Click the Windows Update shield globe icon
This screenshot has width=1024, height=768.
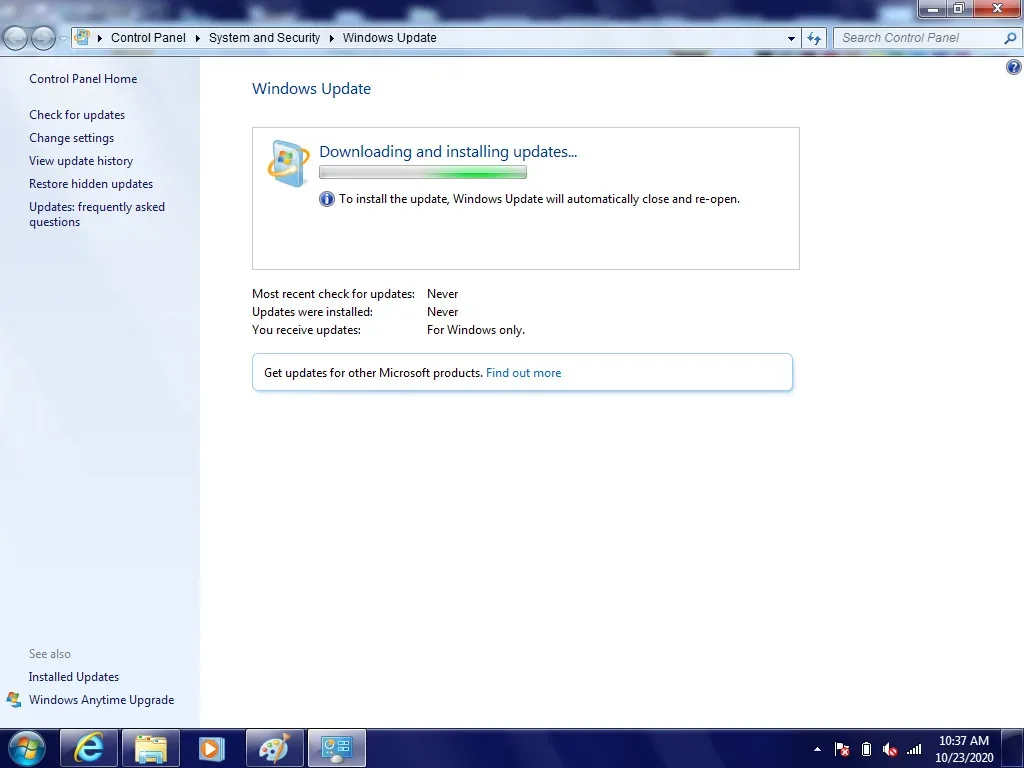point(288,163)
